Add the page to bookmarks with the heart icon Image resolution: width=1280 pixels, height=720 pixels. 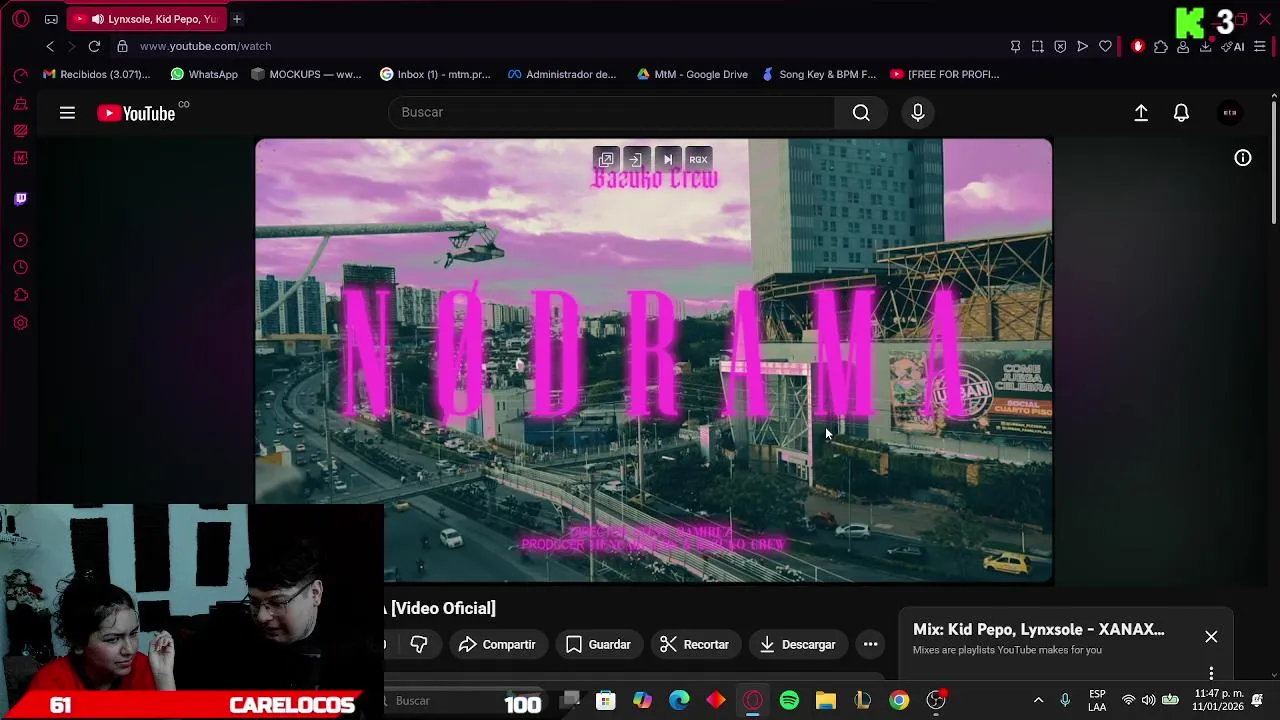tap(1105, 46)
